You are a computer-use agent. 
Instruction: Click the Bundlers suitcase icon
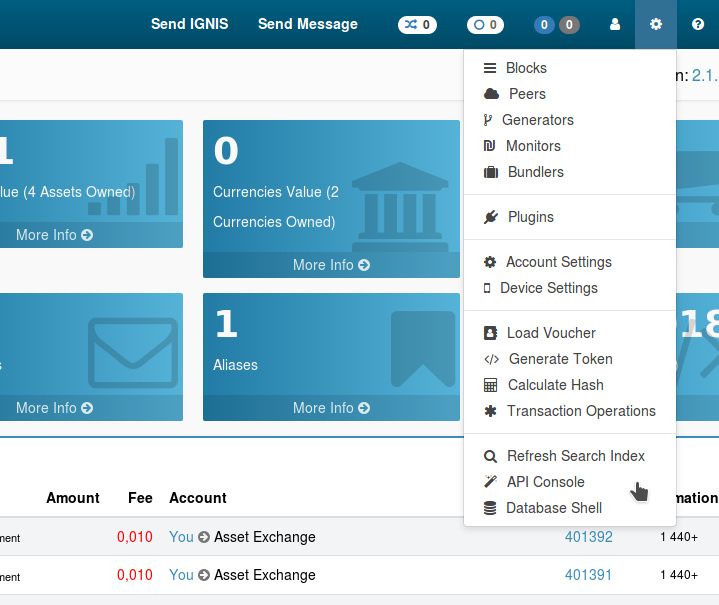pyautogui.click(x=491, y=172)
